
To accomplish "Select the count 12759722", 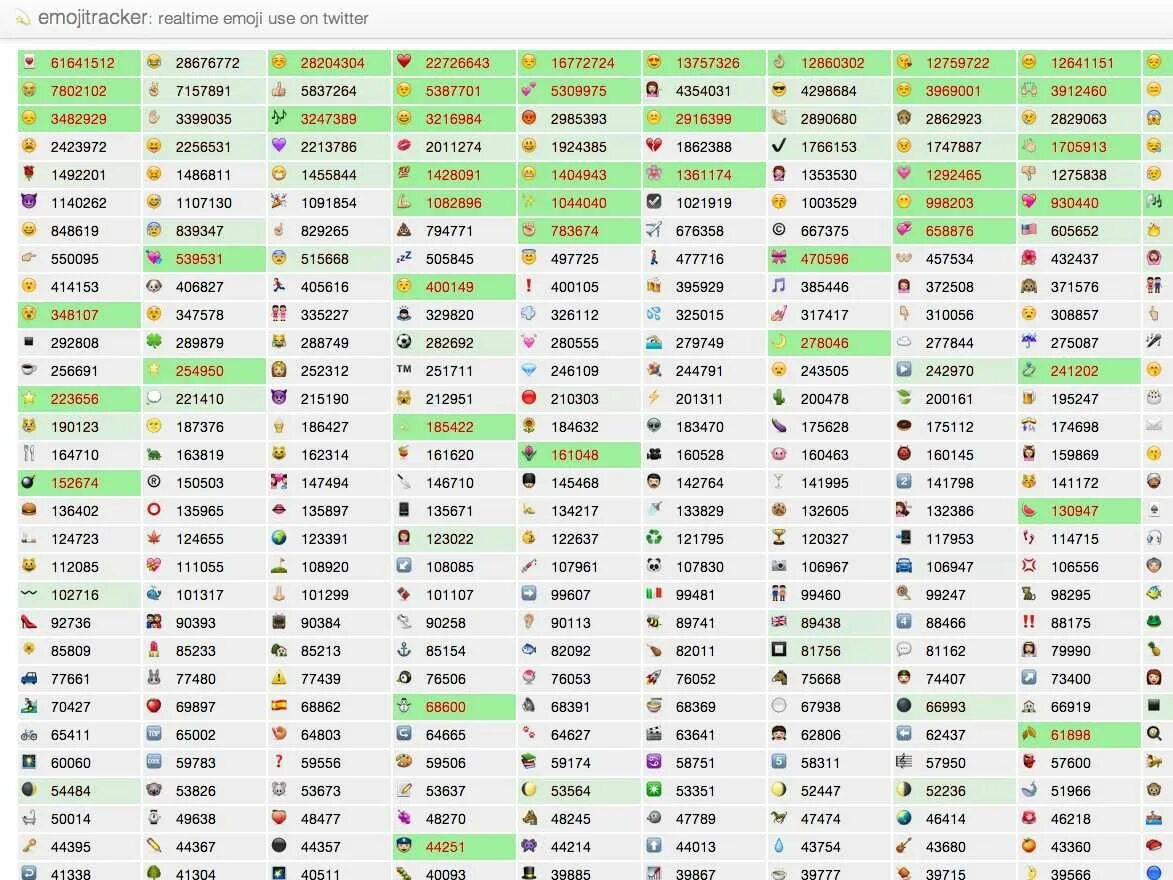I will click(x=958, y=63).
